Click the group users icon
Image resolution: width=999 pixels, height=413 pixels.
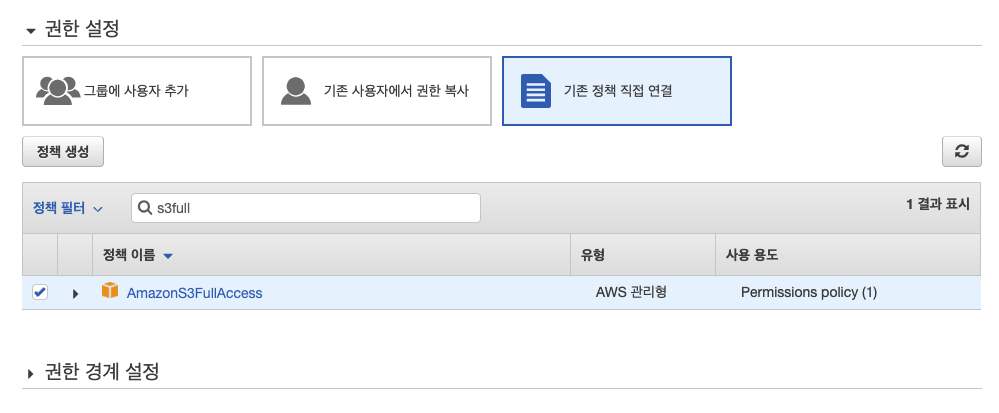click(59, 91)
